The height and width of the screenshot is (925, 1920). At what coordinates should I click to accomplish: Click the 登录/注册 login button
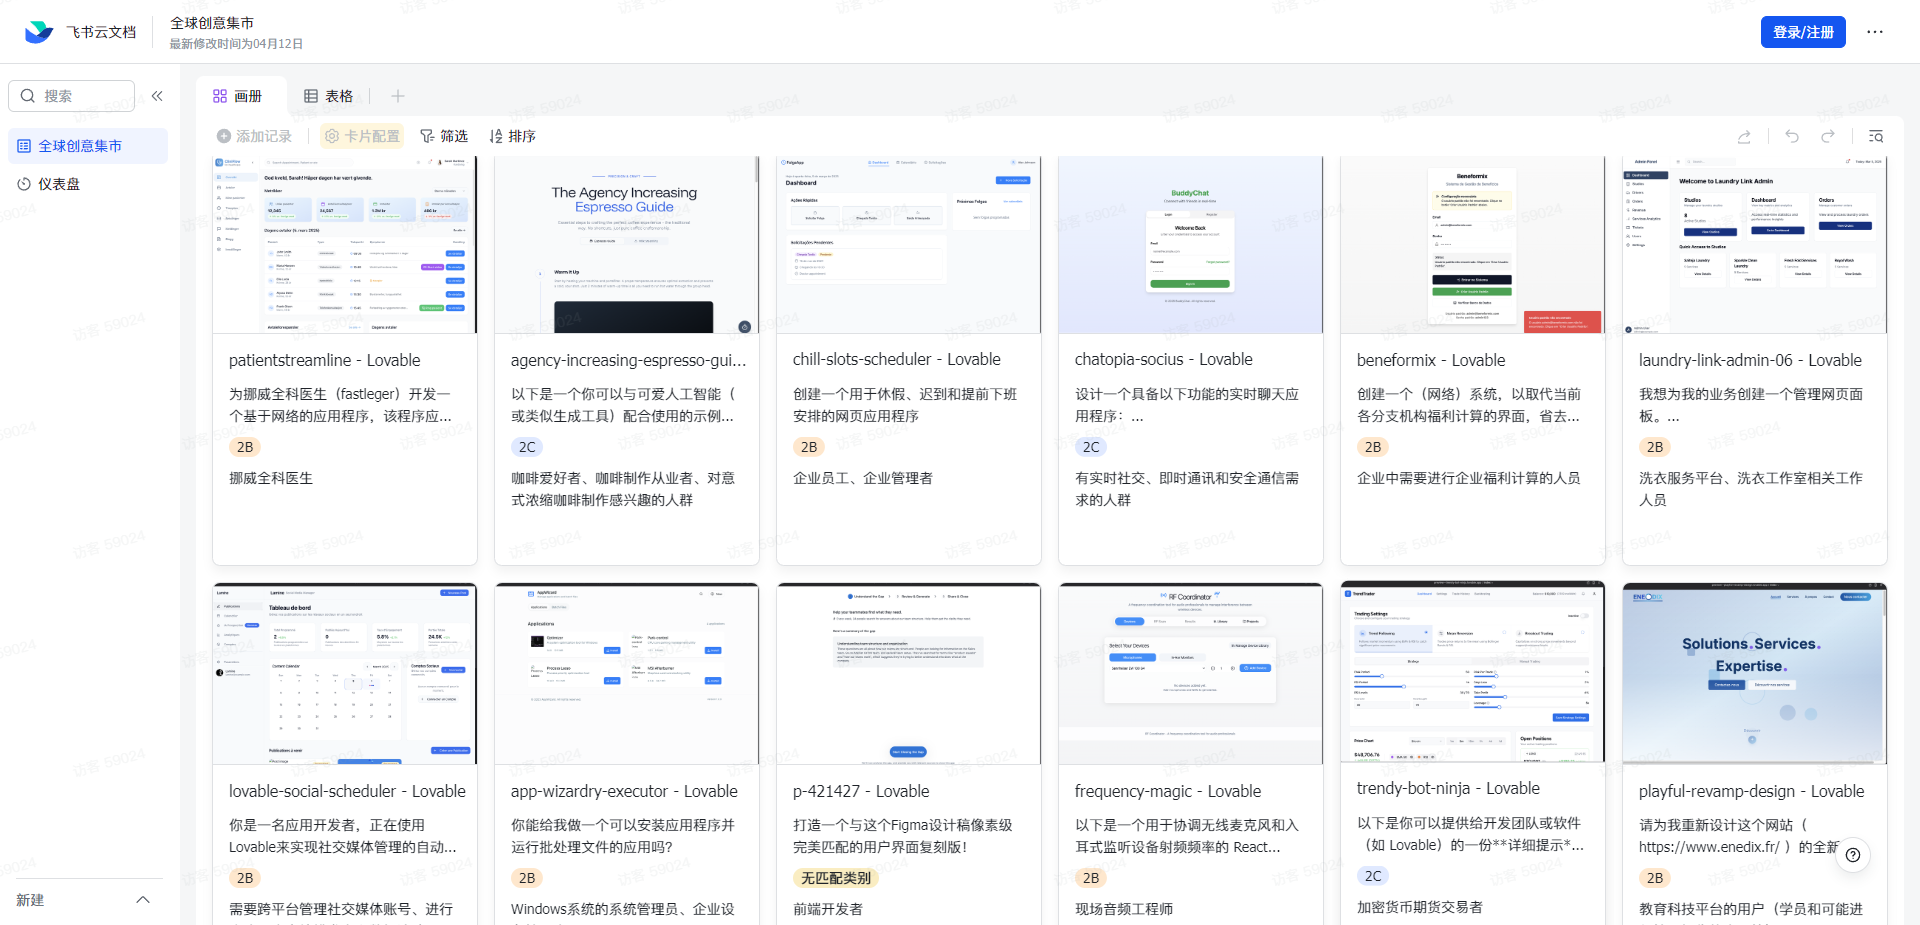1802,31
